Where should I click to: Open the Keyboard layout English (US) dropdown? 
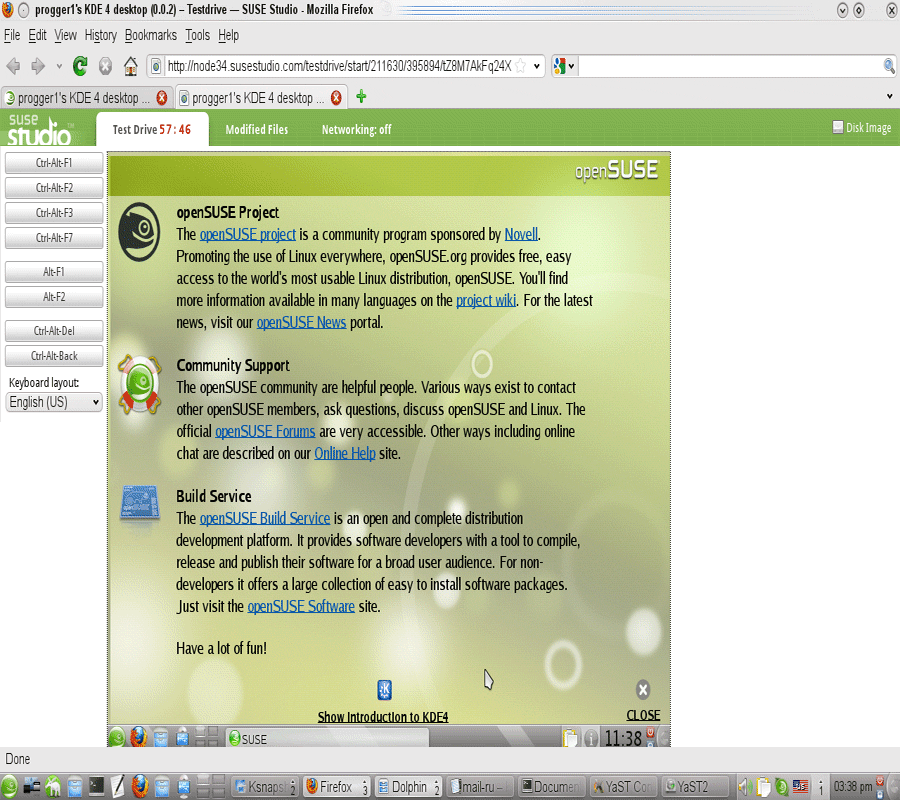[54, 402]
